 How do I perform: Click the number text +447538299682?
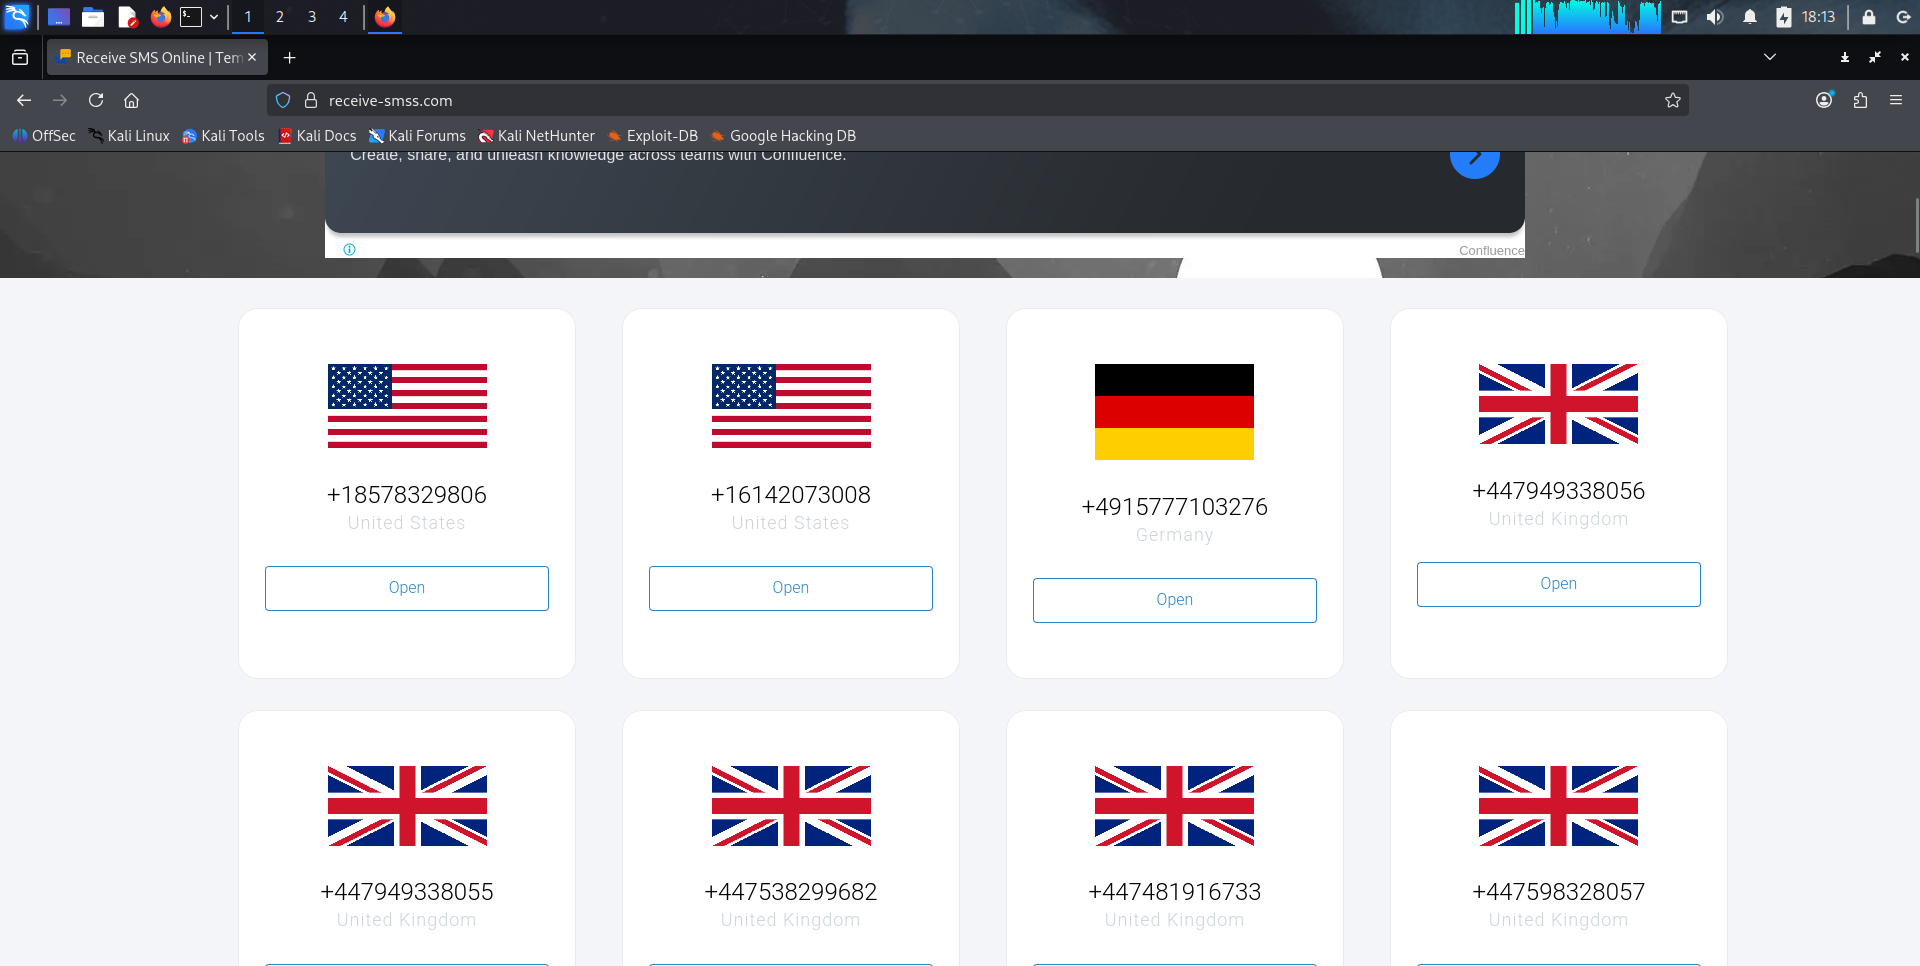pos(791,892)
